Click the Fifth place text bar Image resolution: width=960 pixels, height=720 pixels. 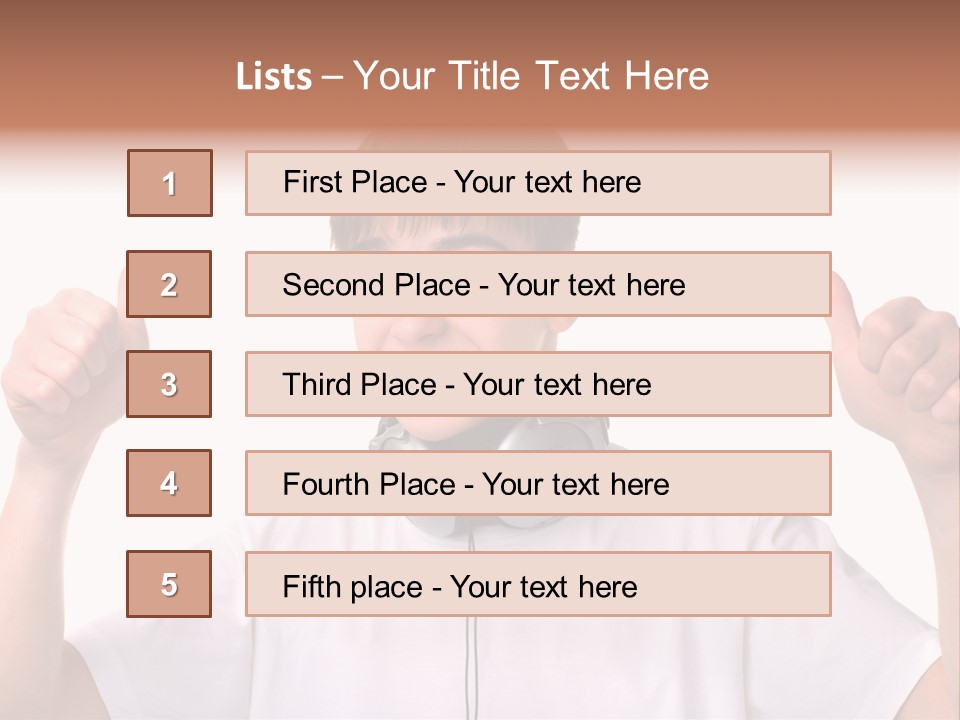point(538,585)
